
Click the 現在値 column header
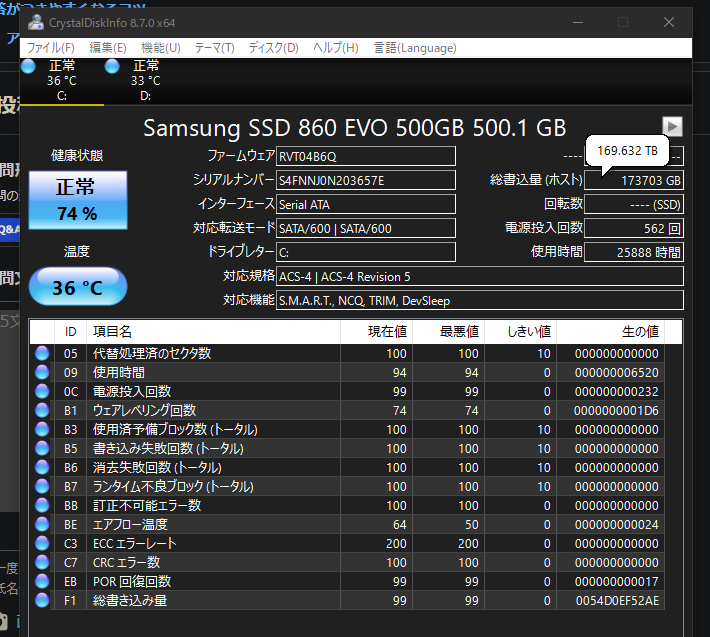point(376,332)
